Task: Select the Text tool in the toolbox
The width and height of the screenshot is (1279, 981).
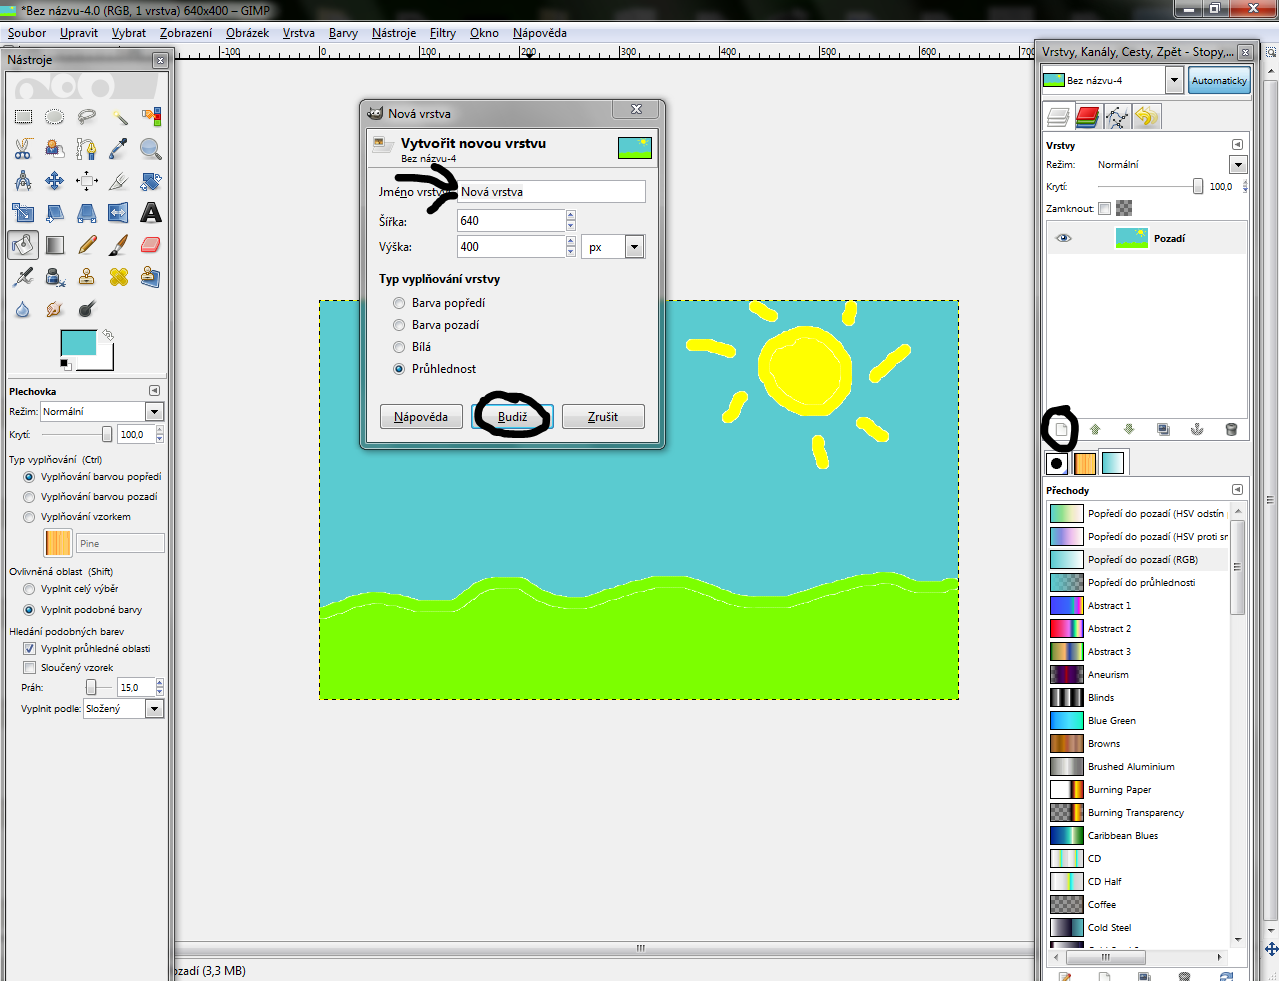Action: (x=151, y=213)
